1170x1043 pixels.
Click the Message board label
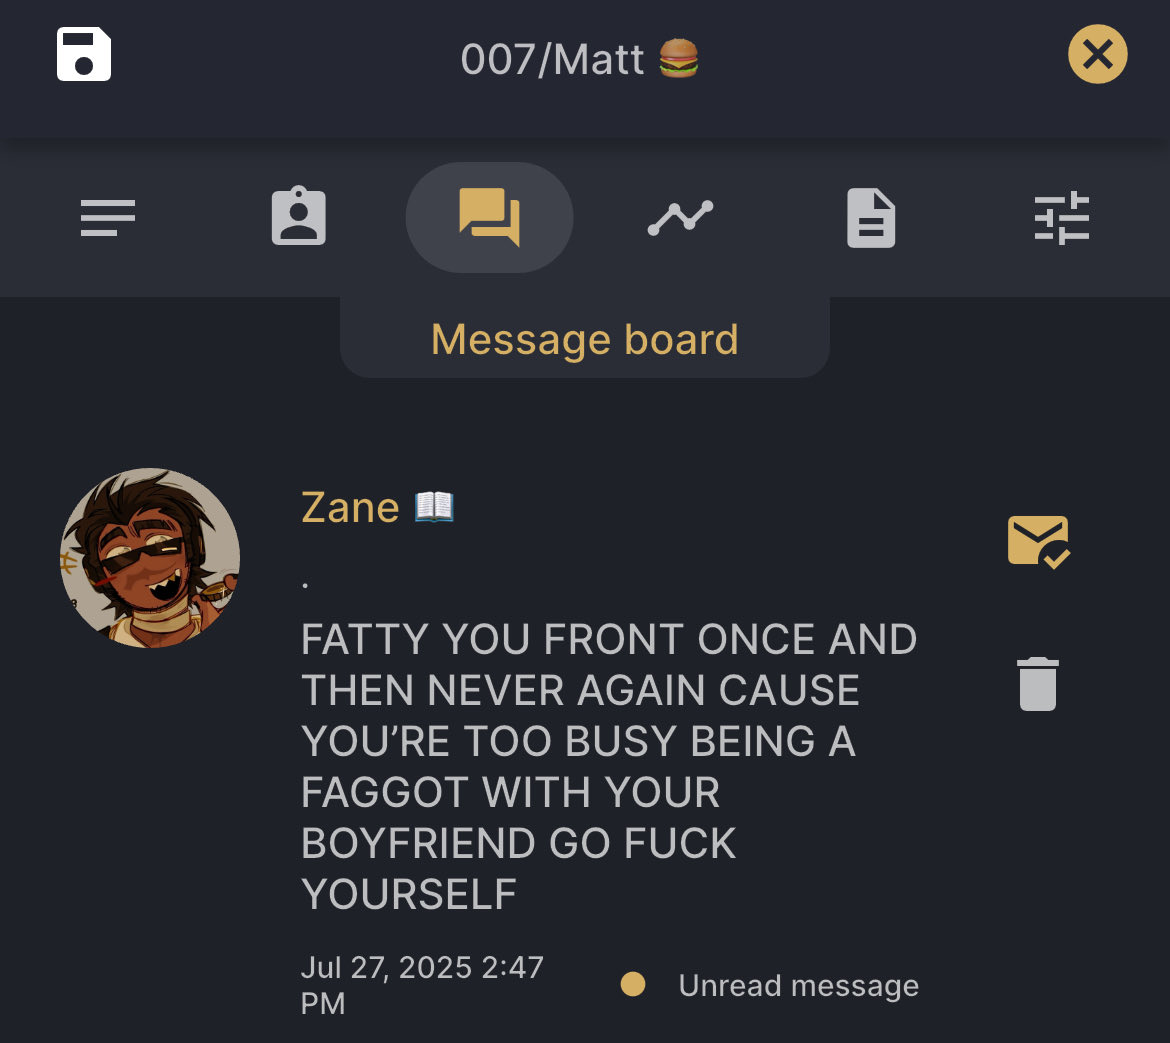585,339
